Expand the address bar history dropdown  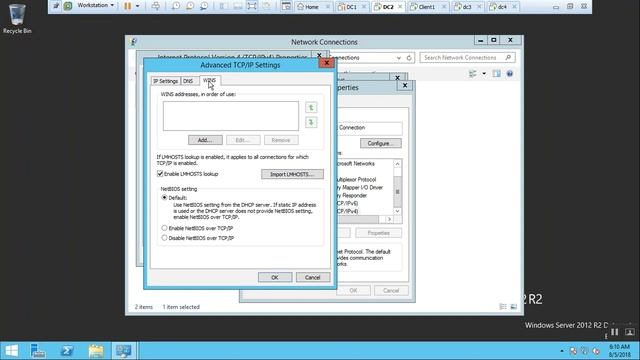point(399,58)
